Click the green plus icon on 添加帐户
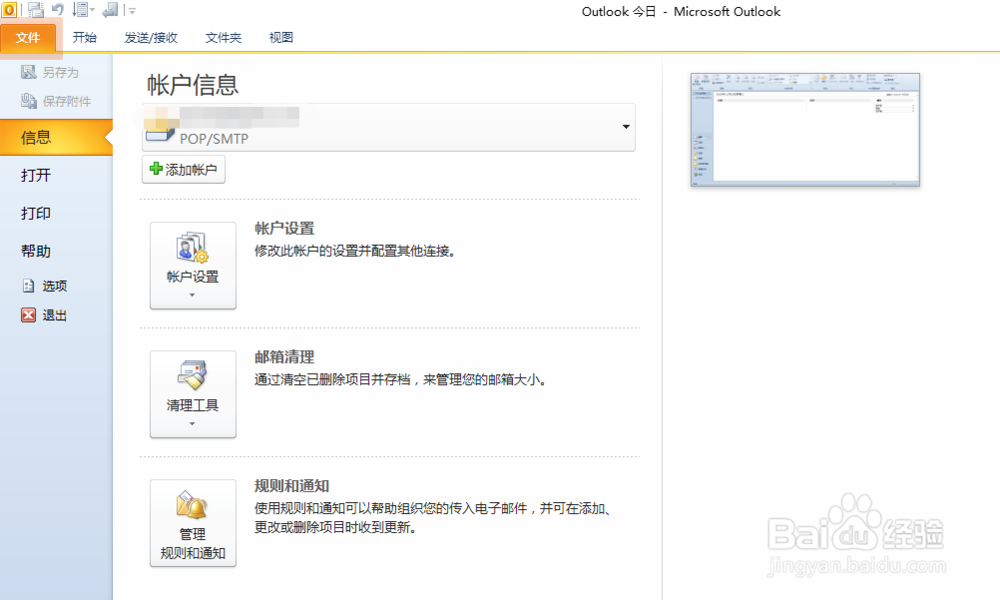Screen dimensions: 1000x600 pos(156,168)
